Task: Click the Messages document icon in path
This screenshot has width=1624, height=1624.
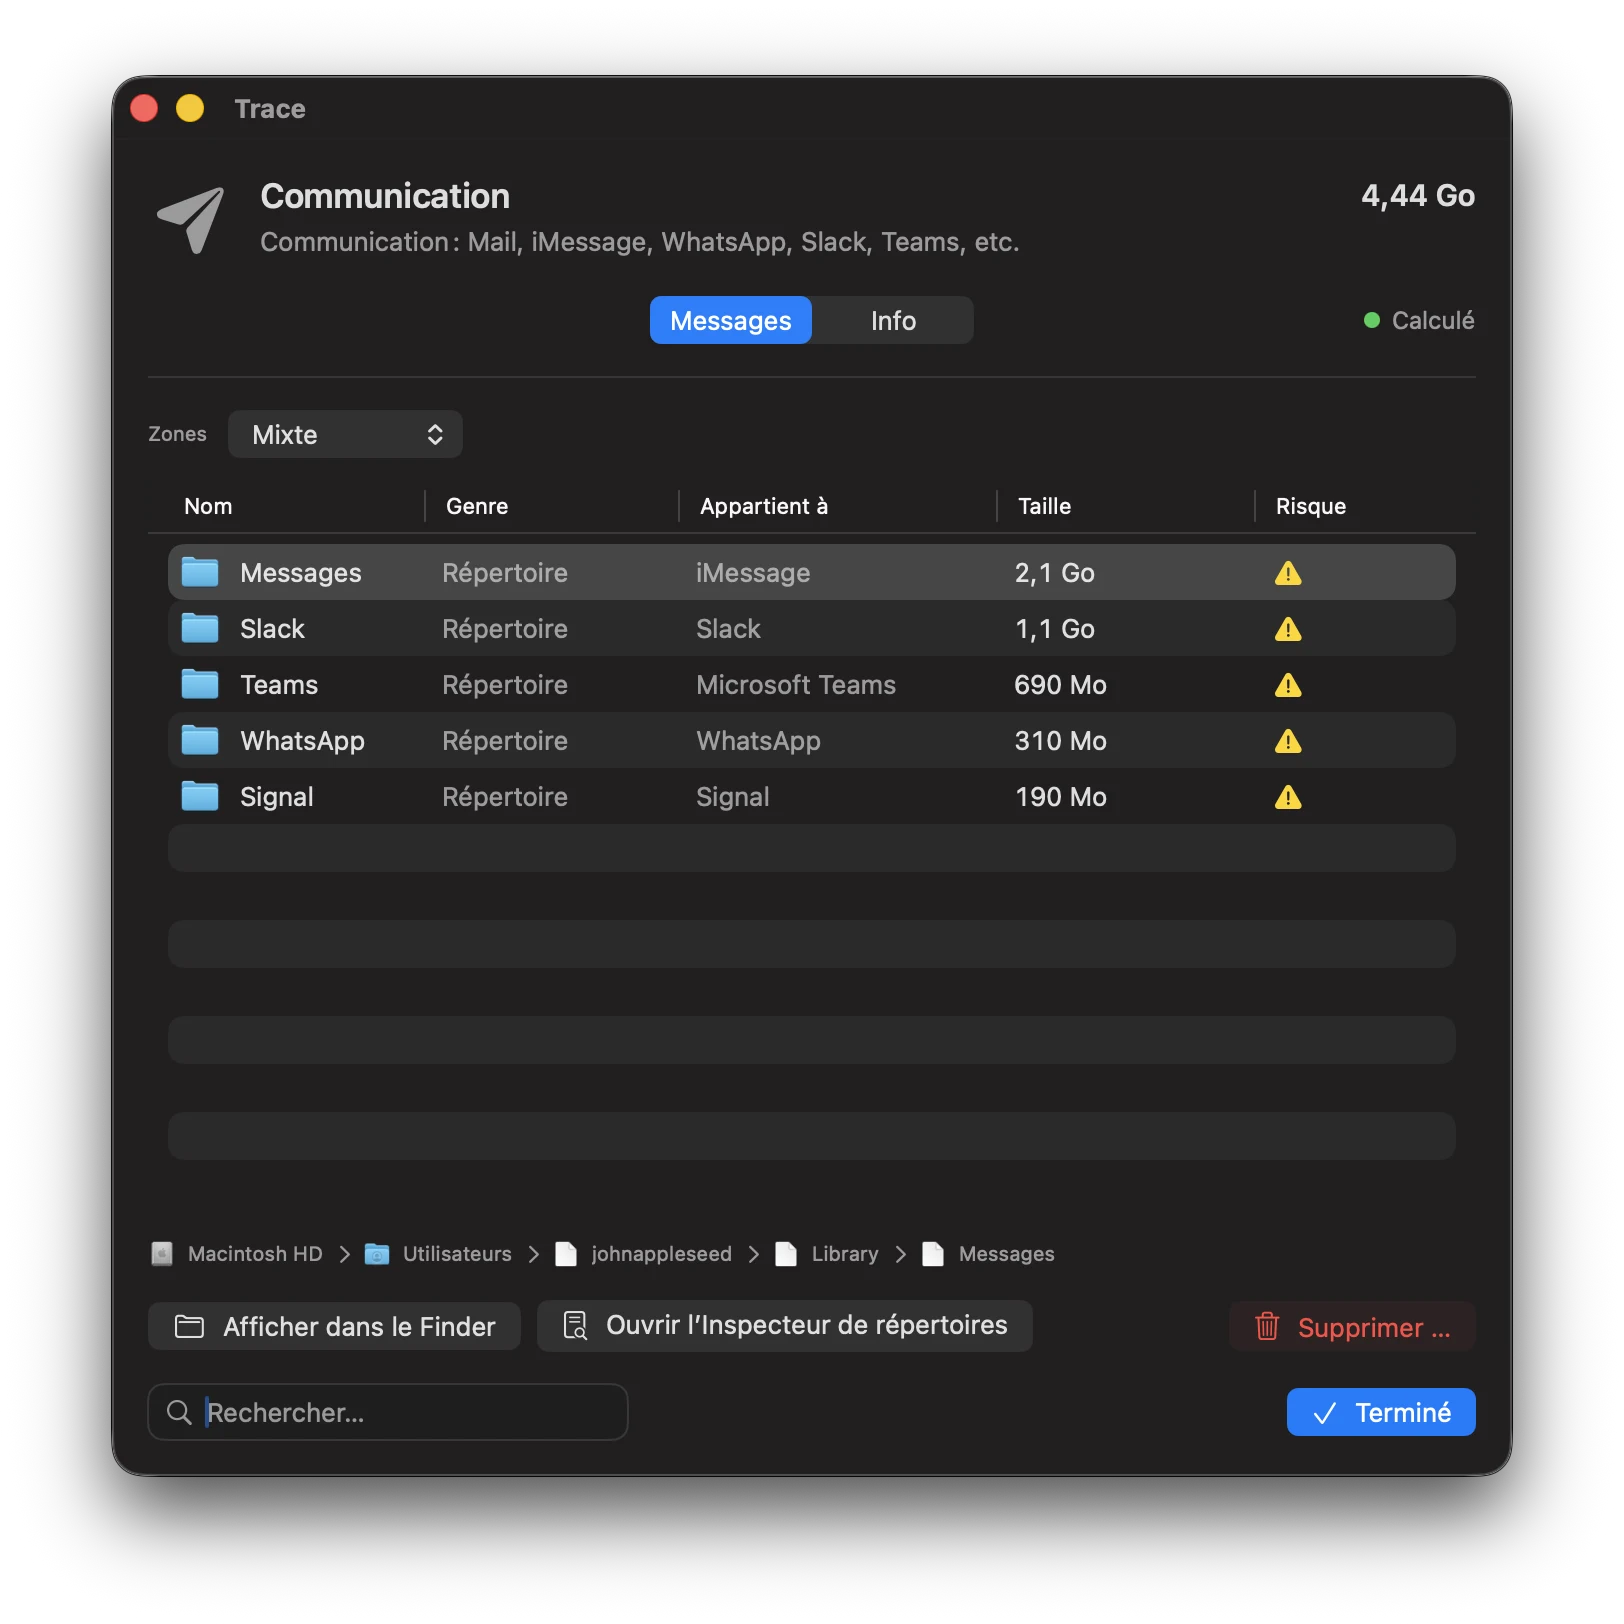Action: tap(933, 1254)
